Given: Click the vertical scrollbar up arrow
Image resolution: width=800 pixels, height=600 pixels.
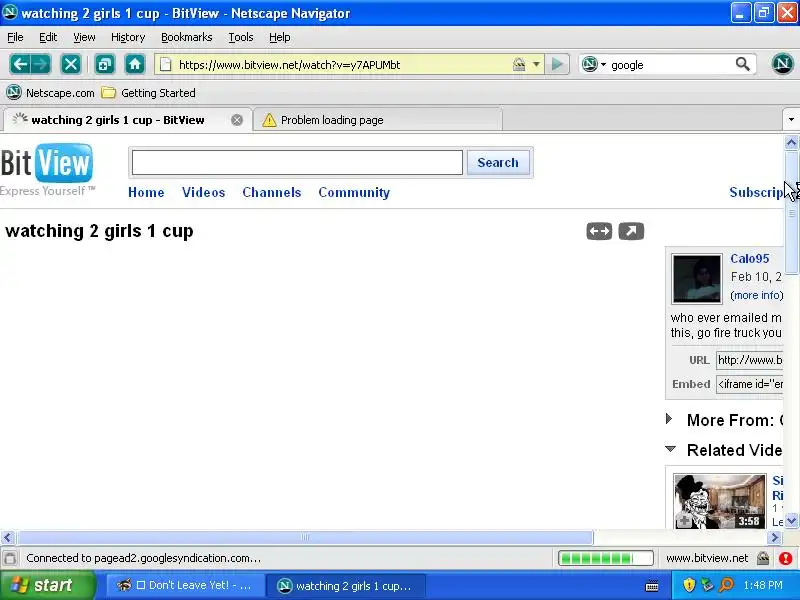Looking at the screenshot, I should pos(791,142).
